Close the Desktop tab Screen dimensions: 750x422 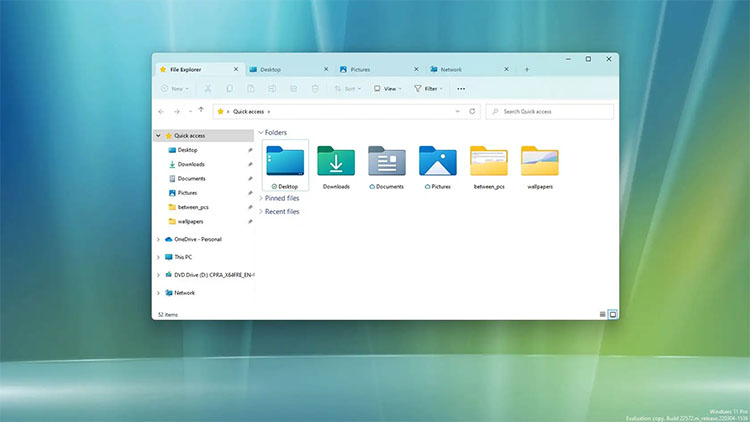click(x=326, y=69)
